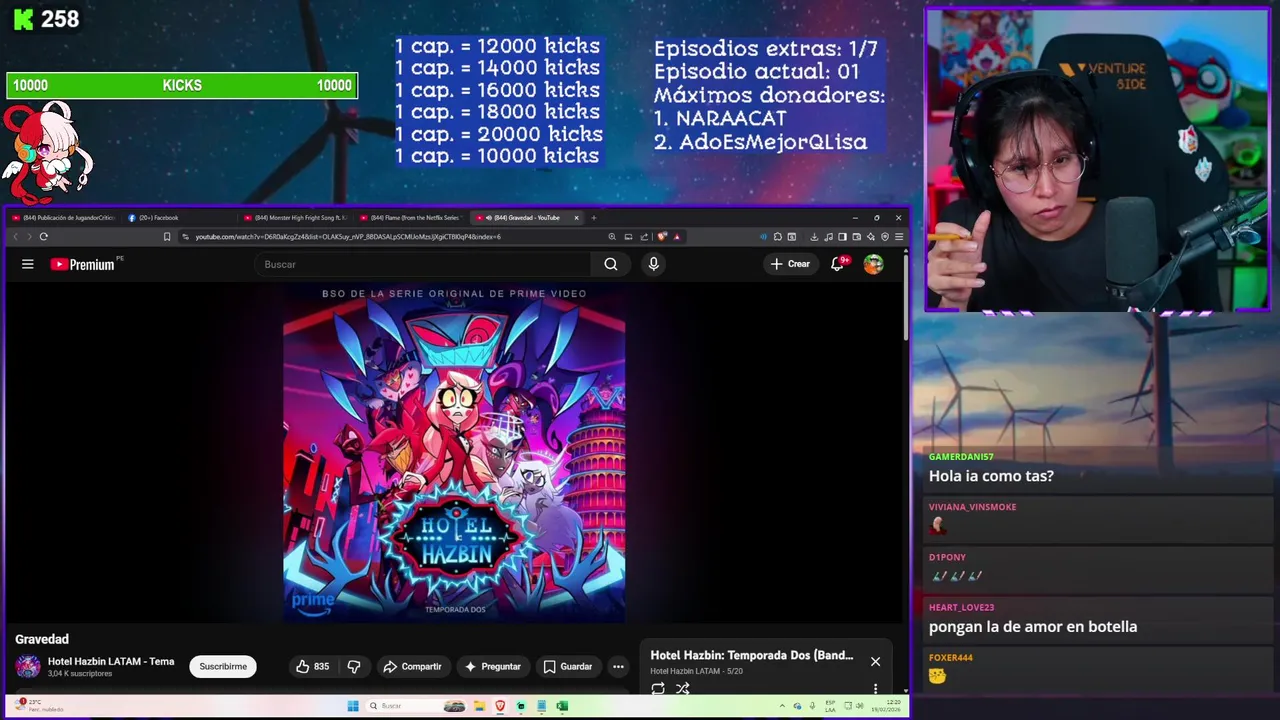The height and width of the screenshot is (720, 1280).
Task: Toggle shuffle in Hotel Hazbin playlist panel
Action: click(x=683, y=688)
